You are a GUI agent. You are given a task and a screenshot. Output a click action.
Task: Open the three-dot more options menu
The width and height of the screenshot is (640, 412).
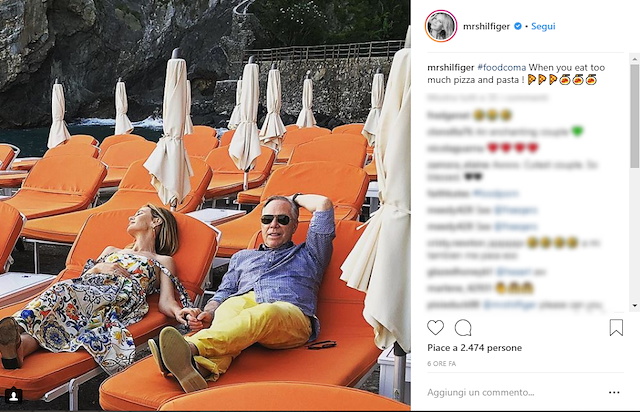[x=614, y=392]
